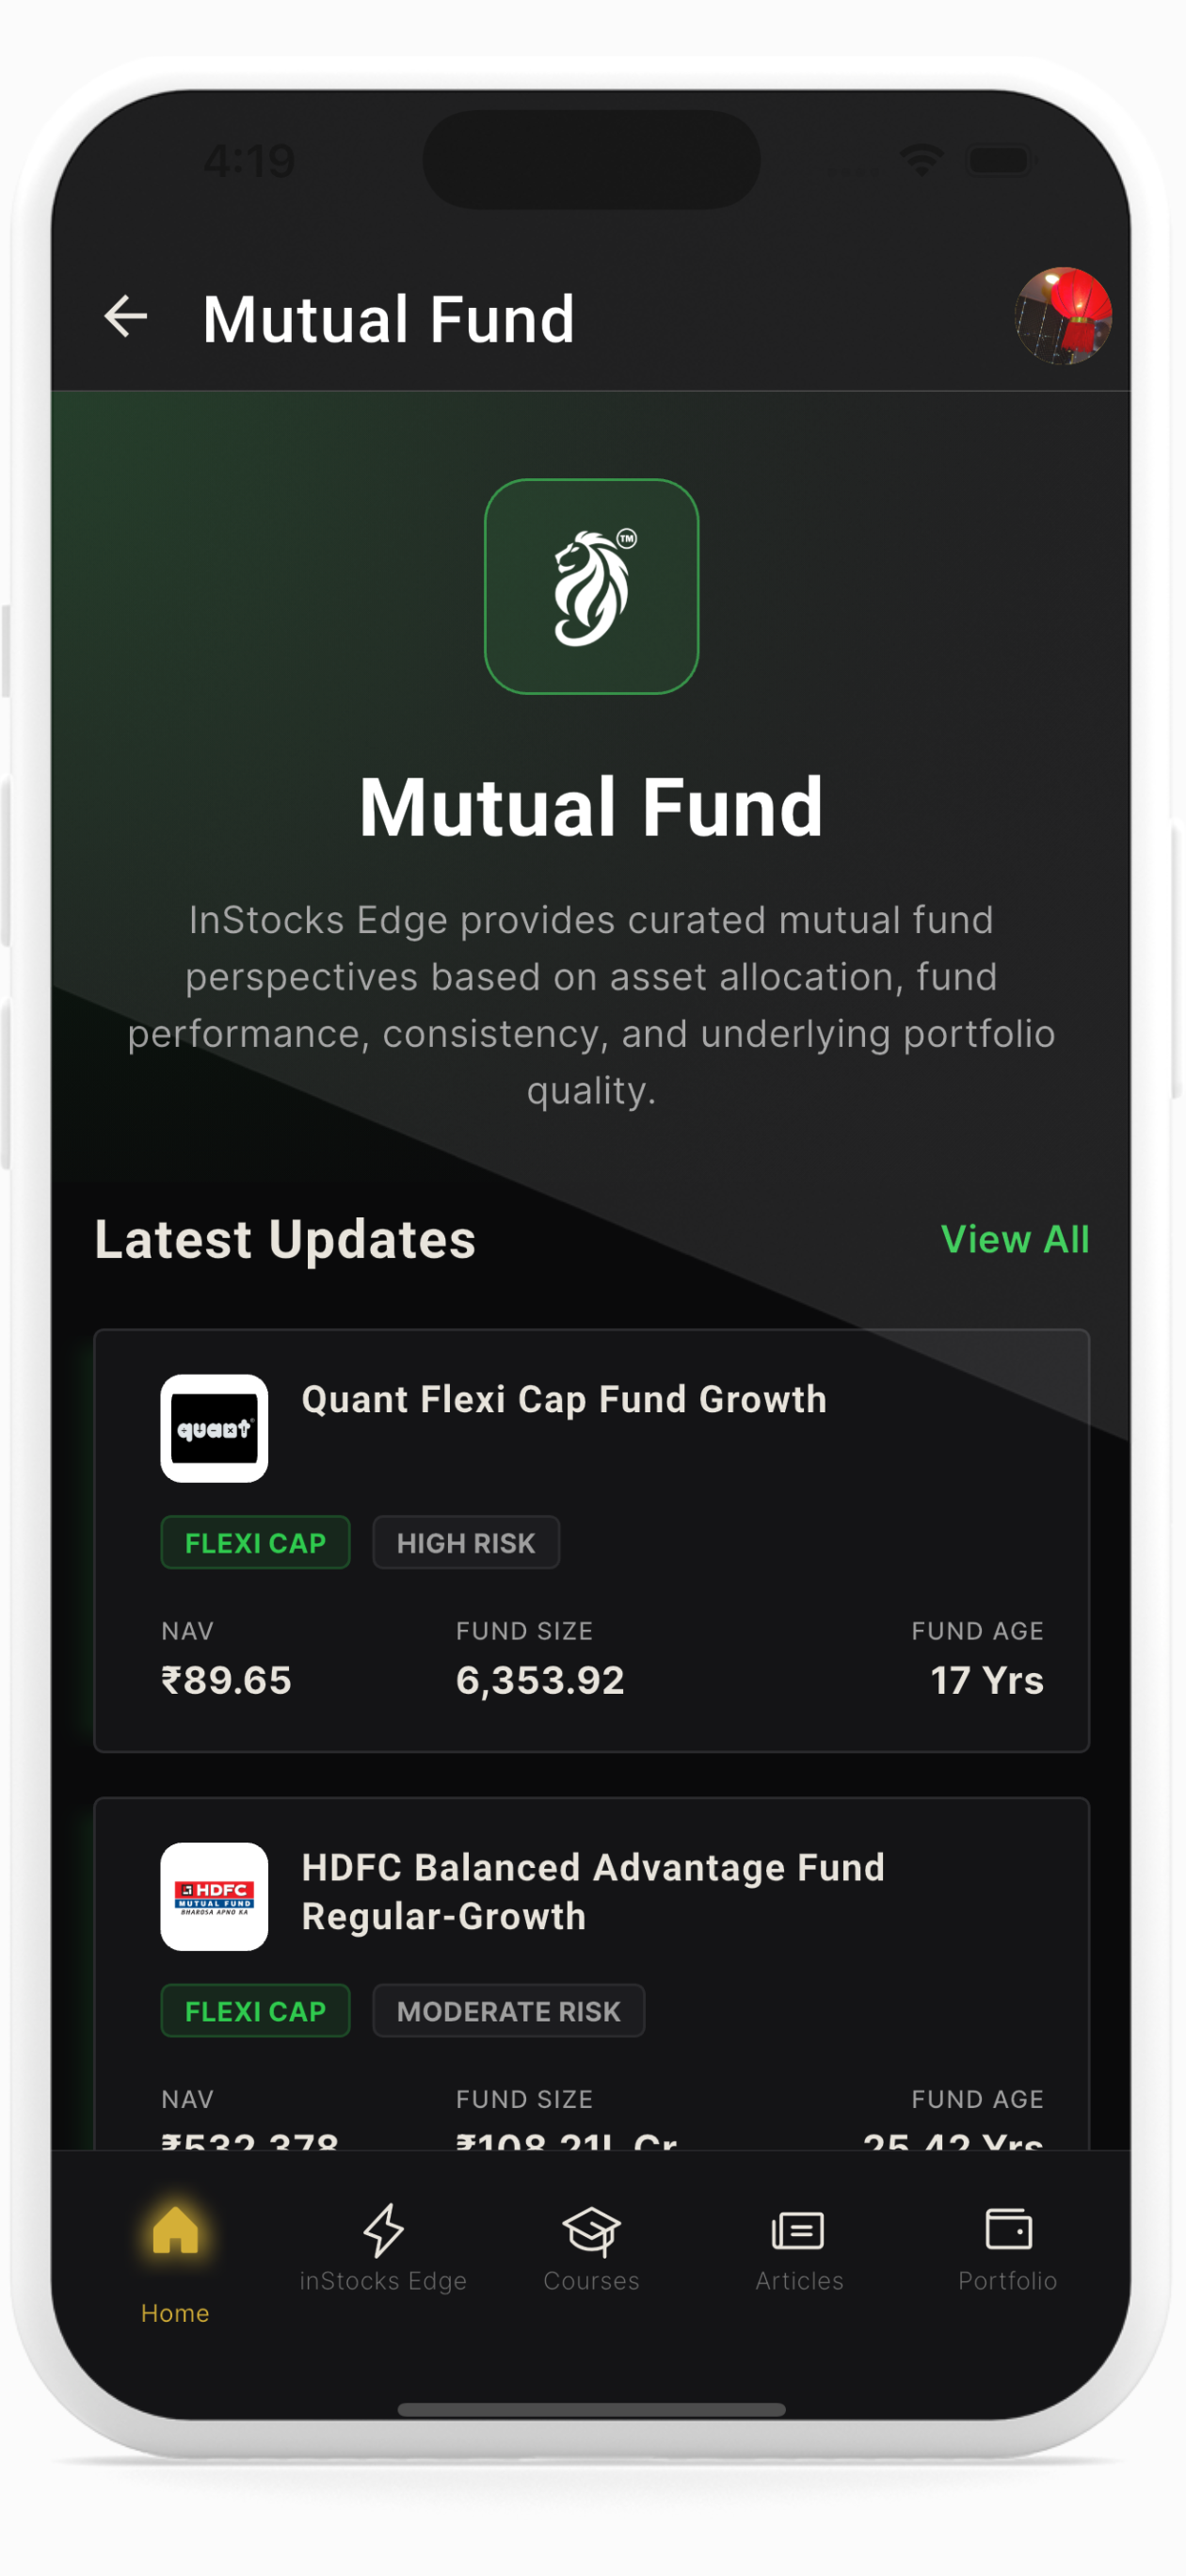The height and width of the screenshot is (2576, 1186).
Task: Tap the Home house icon
Action: (175, 2230)
